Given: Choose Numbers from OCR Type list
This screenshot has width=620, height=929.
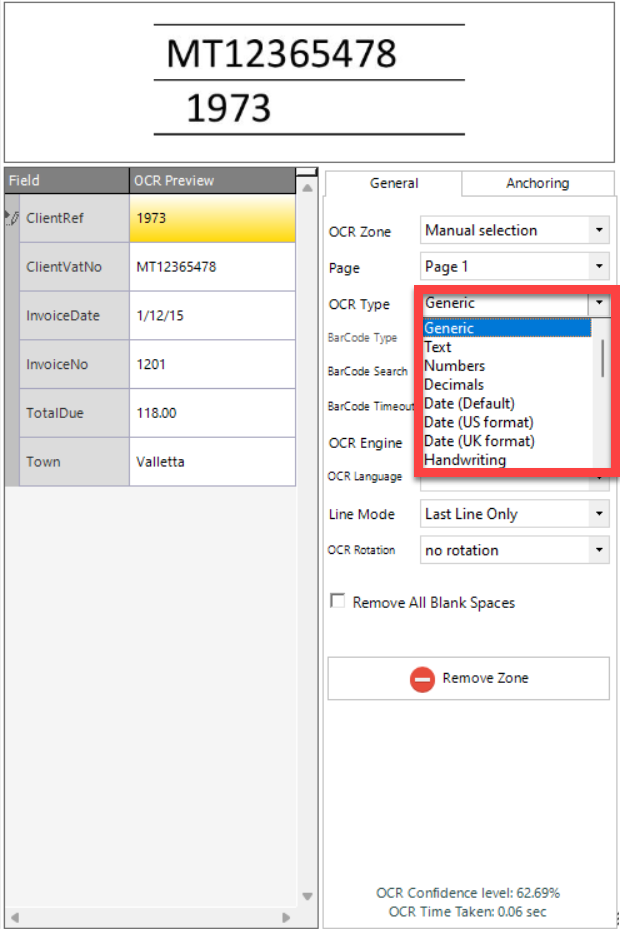Looking at the screenshot, I should (x=455, y=366).
